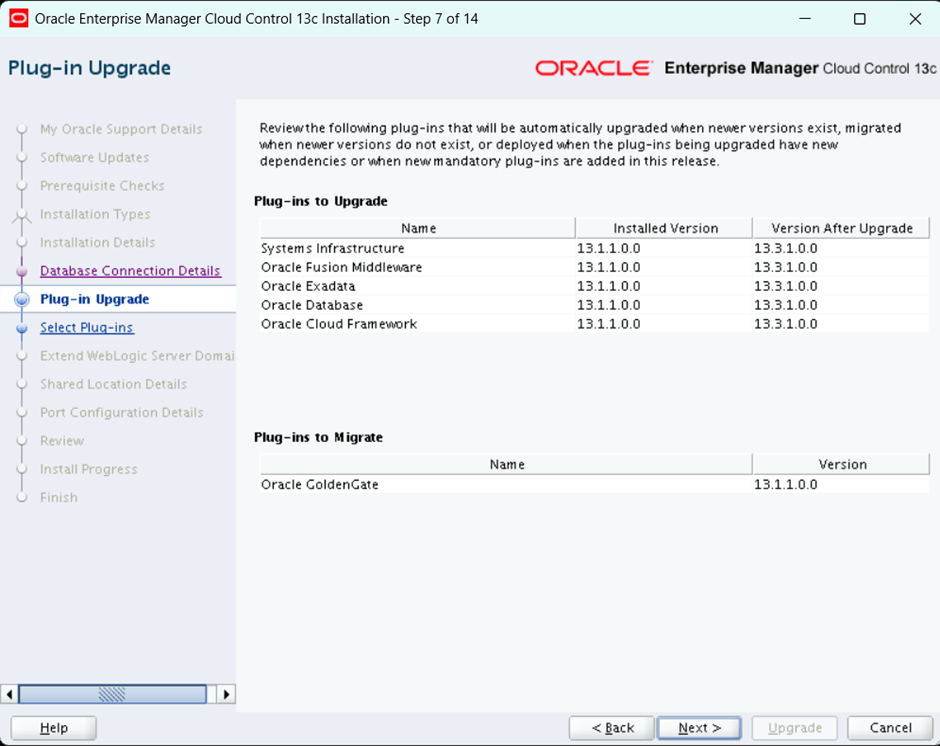Viewport: 940px width, 746px height.
Task: Maximize the installer window
Action: [859, 19]
